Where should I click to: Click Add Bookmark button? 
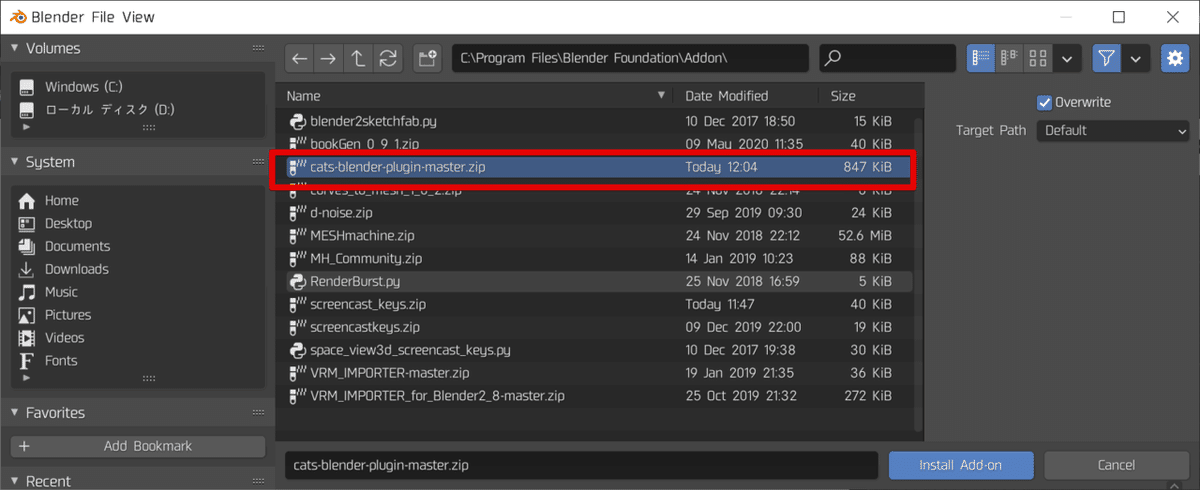point(137,446)
